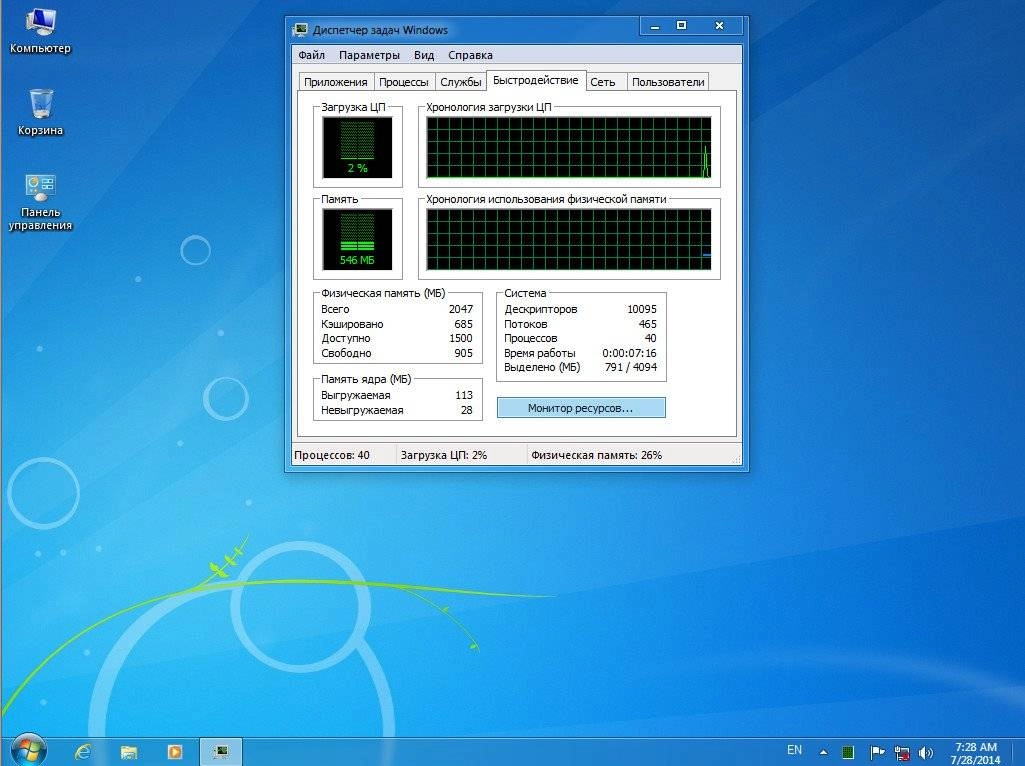Click the green CPU meter tray icon

[x=848, y=752]
